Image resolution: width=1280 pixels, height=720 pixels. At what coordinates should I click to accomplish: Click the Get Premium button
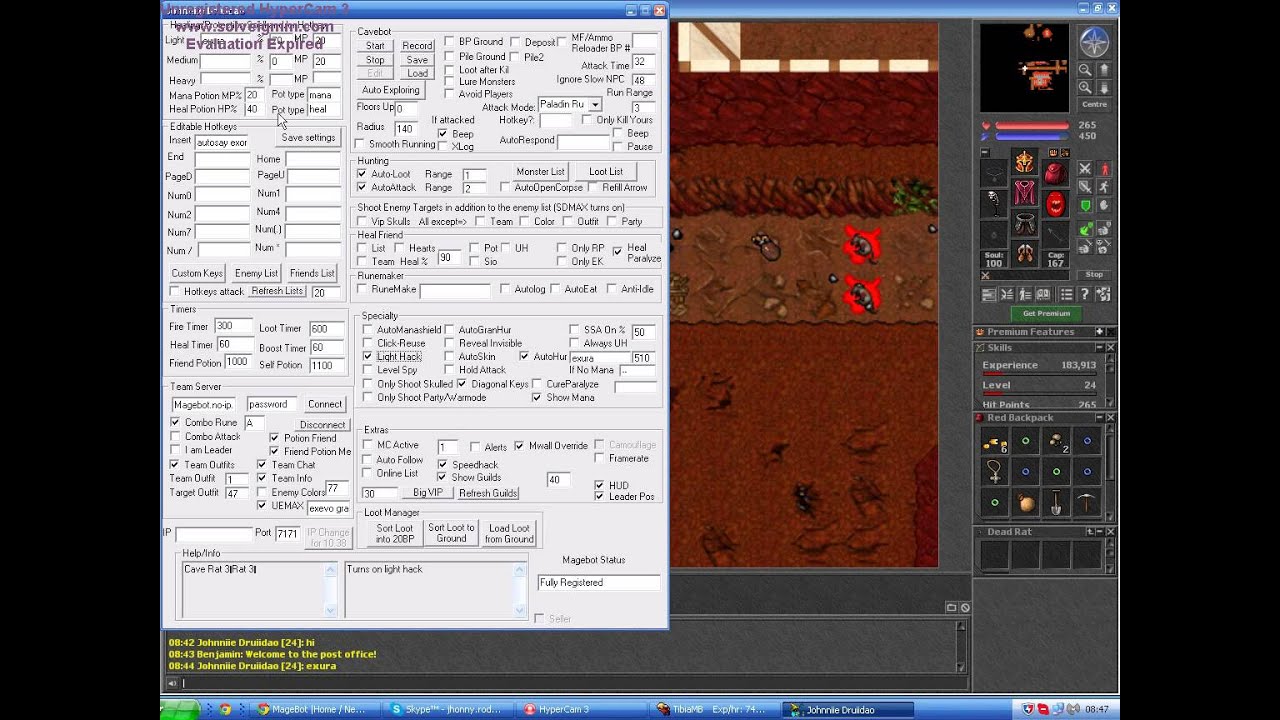[x=1046, y=313]
